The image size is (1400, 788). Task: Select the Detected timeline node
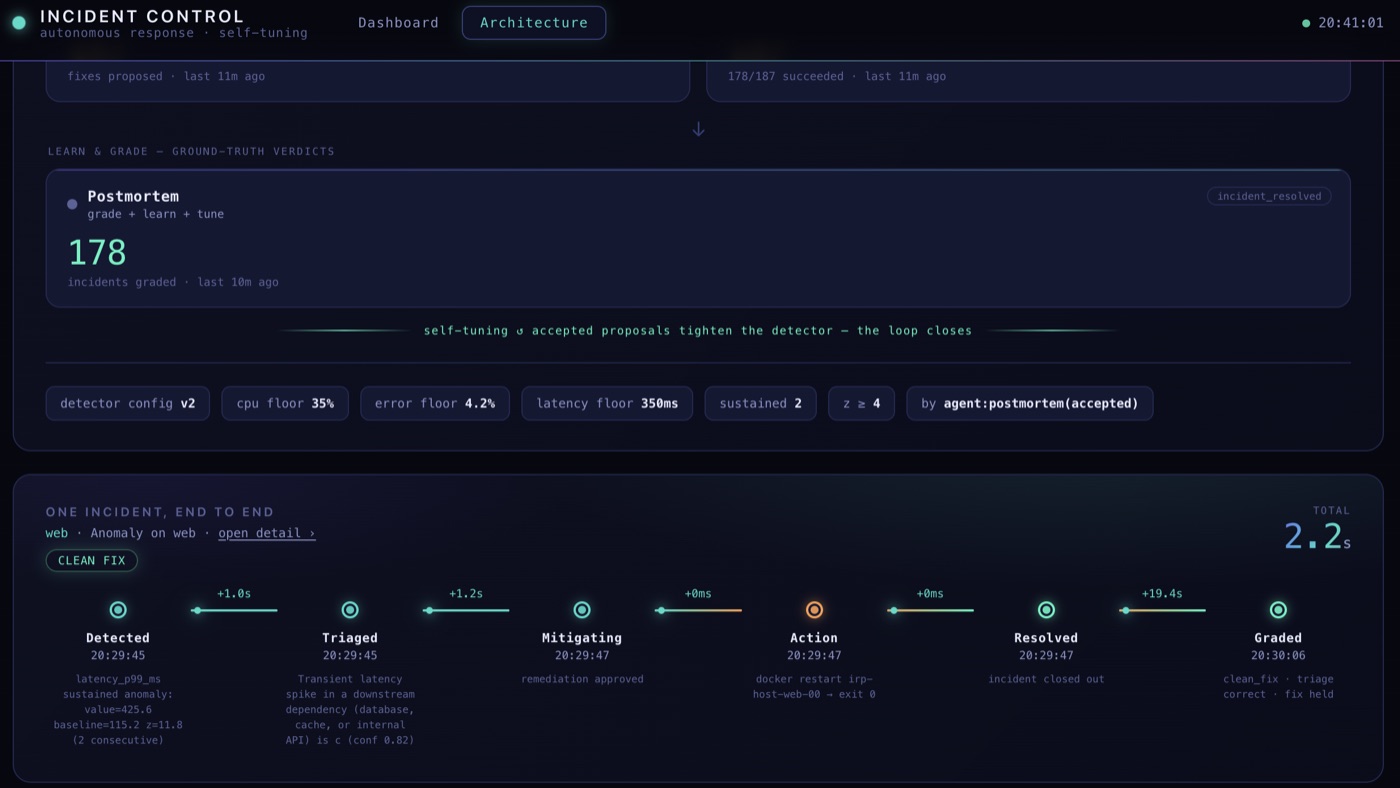tap(118, 610)
